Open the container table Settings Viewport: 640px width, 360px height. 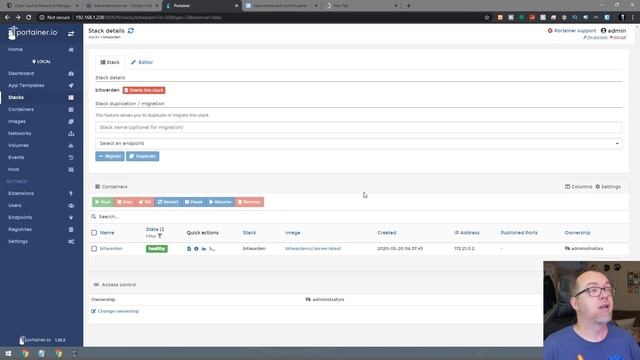point(608,187)
